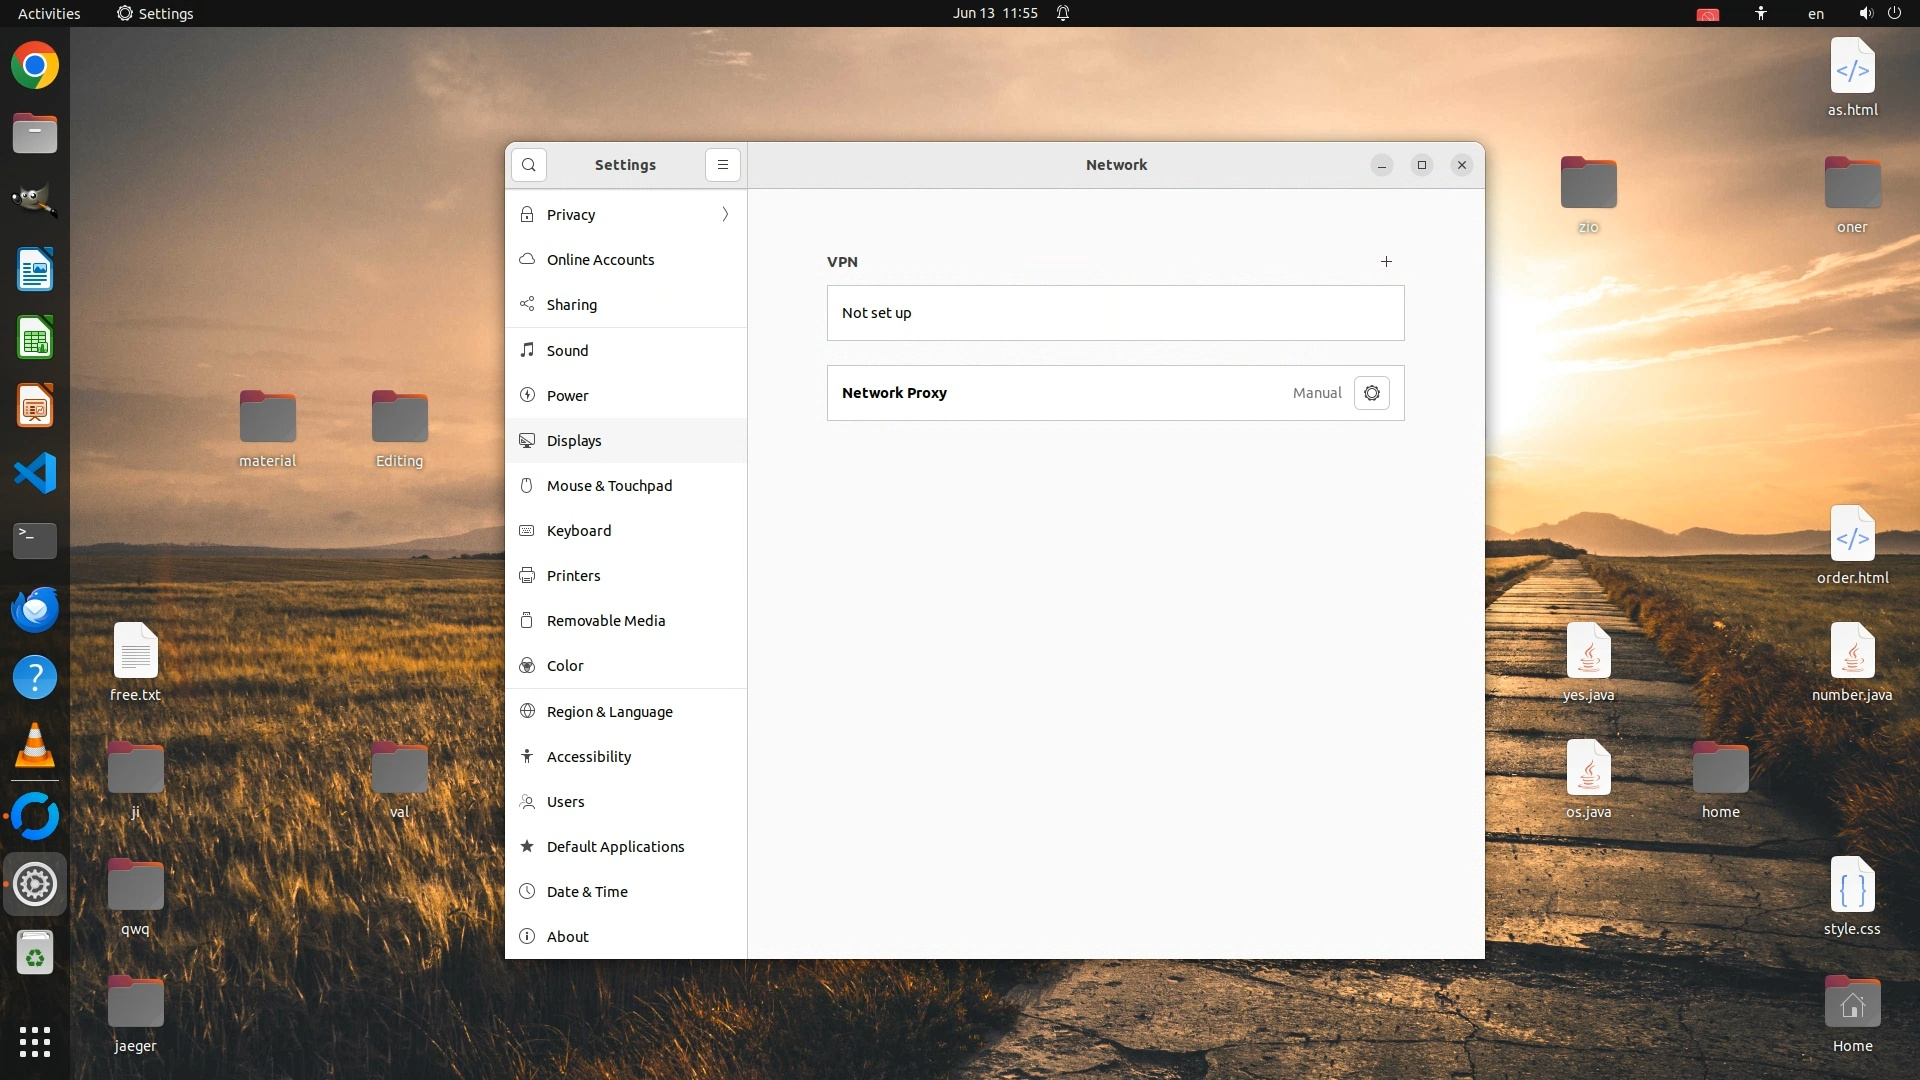
Task: Click the Network Proxy row label
Action: (894, 393)
